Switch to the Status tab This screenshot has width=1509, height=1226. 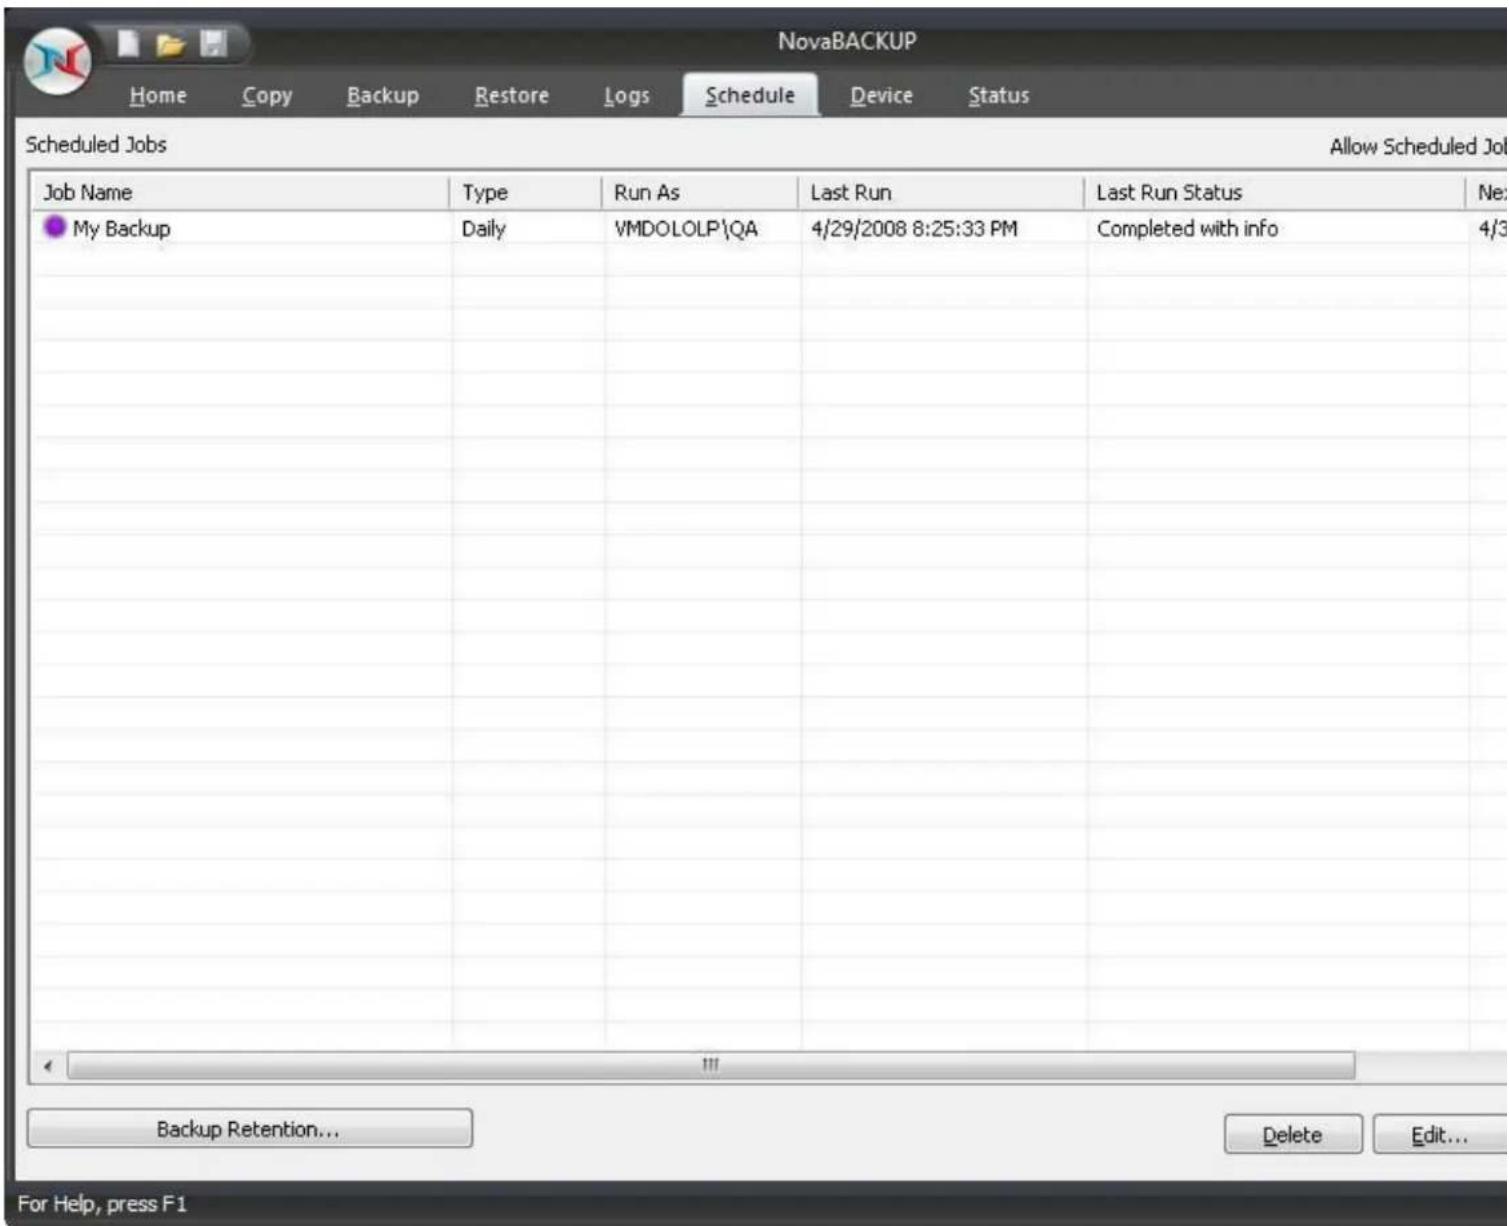pyautogui.click(x=999, y=95)
